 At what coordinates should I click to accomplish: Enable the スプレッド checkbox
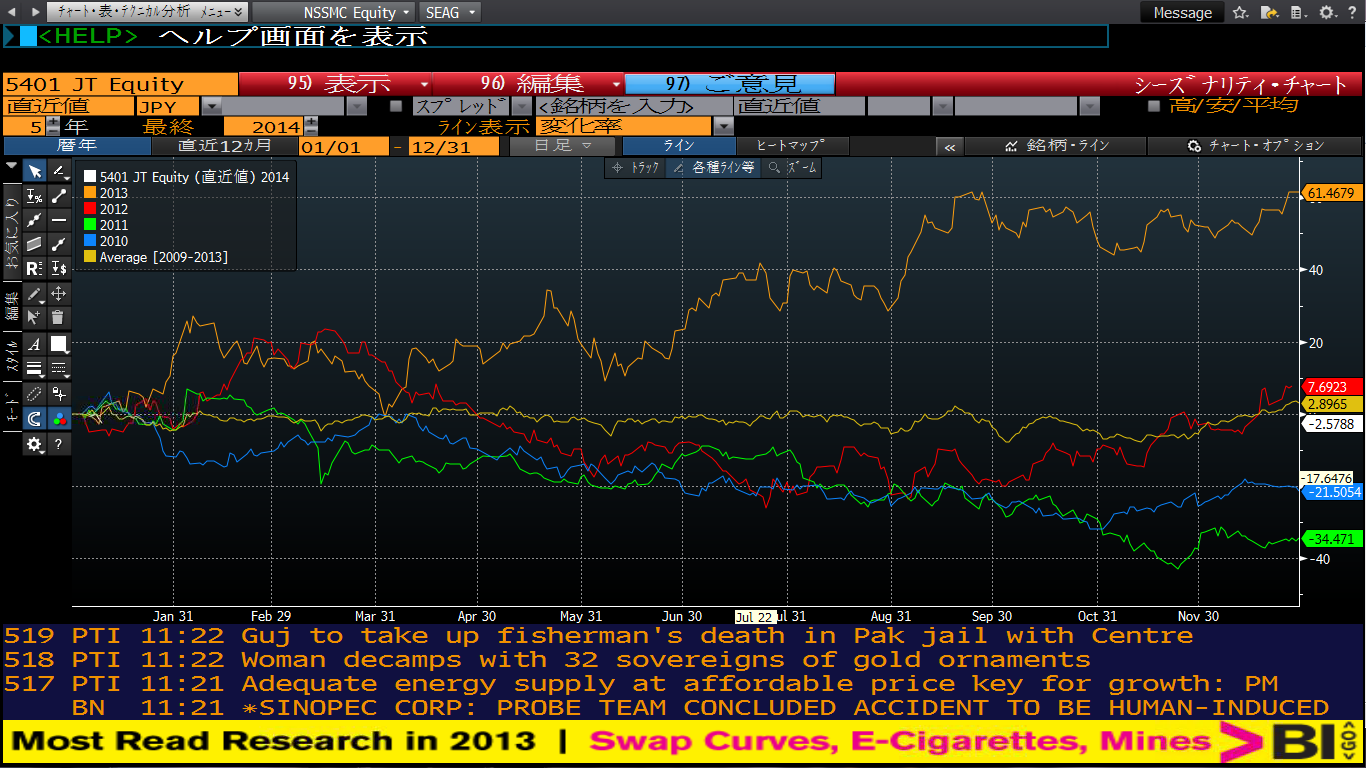(x=395, y=106)
